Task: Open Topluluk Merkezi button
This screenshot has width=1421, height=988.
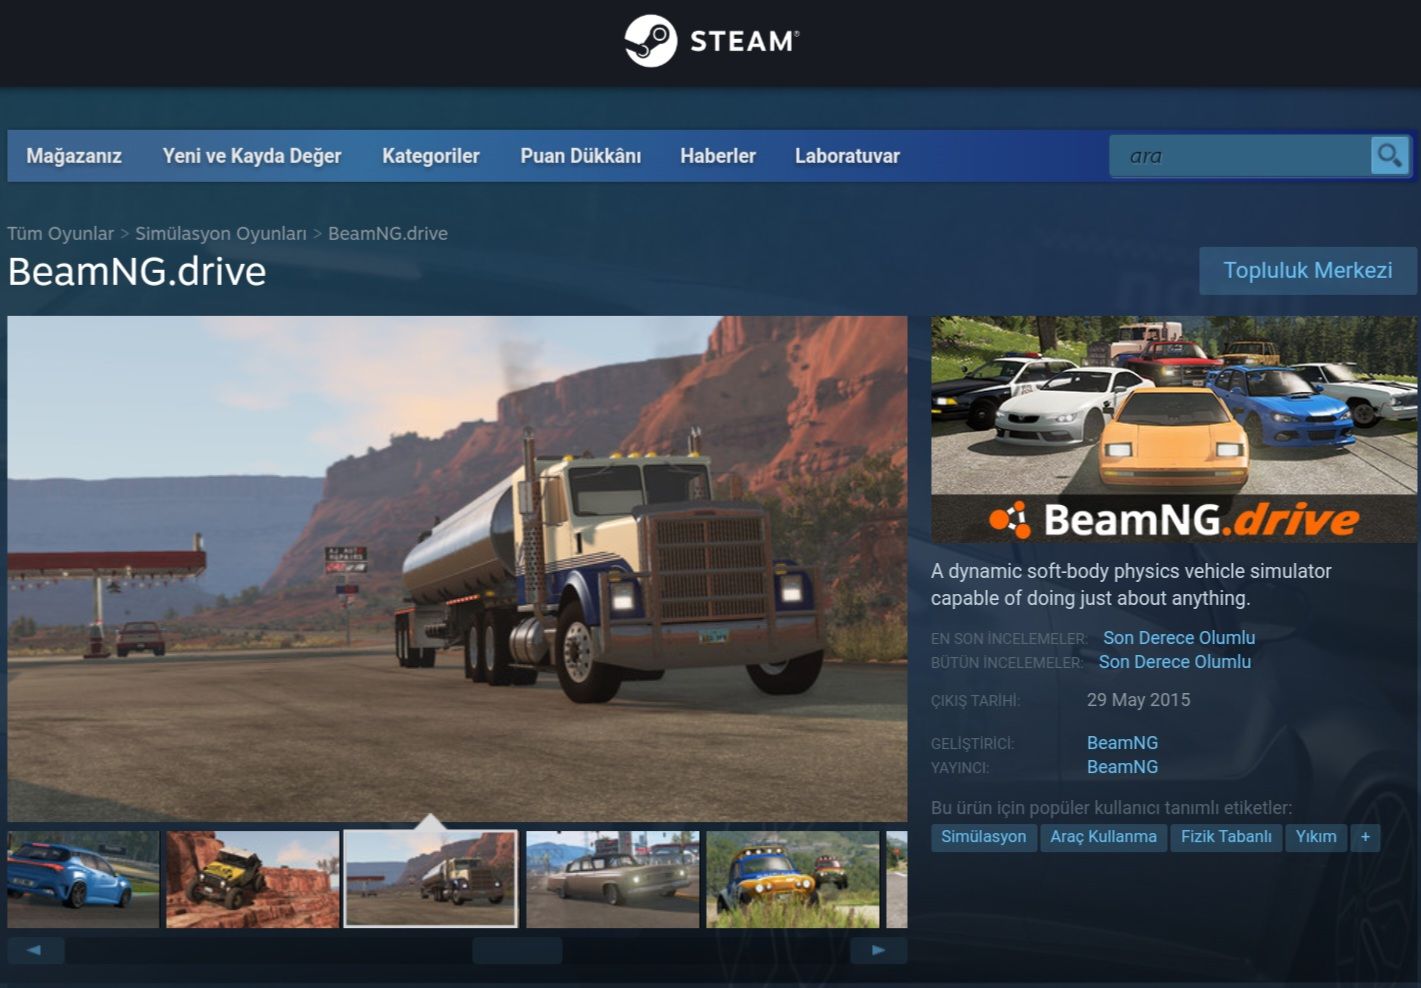Action: 1308,271
